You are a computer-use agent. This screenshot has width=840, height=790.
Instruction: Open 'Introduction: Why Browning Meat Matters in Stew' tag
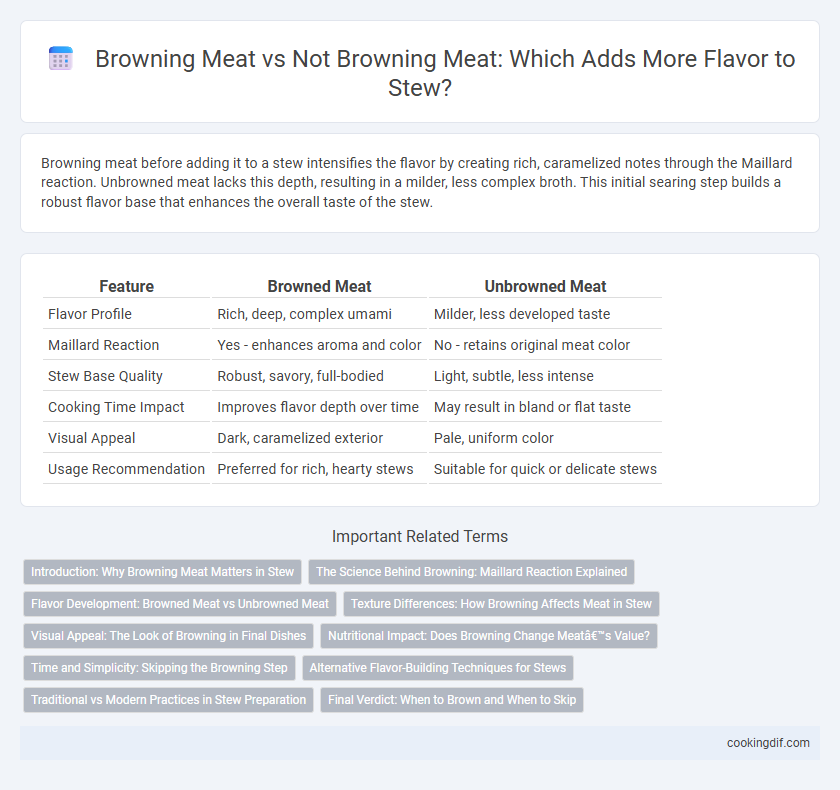[162, 572]
